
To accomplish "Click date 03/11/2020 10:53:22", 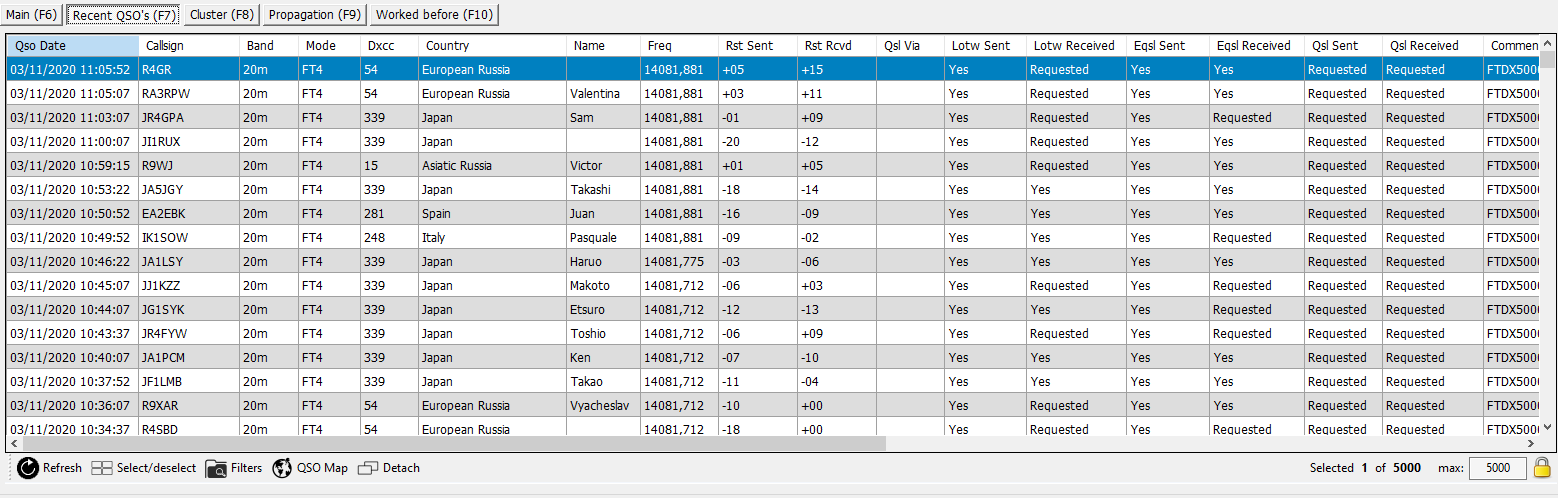I will point(70,190).
